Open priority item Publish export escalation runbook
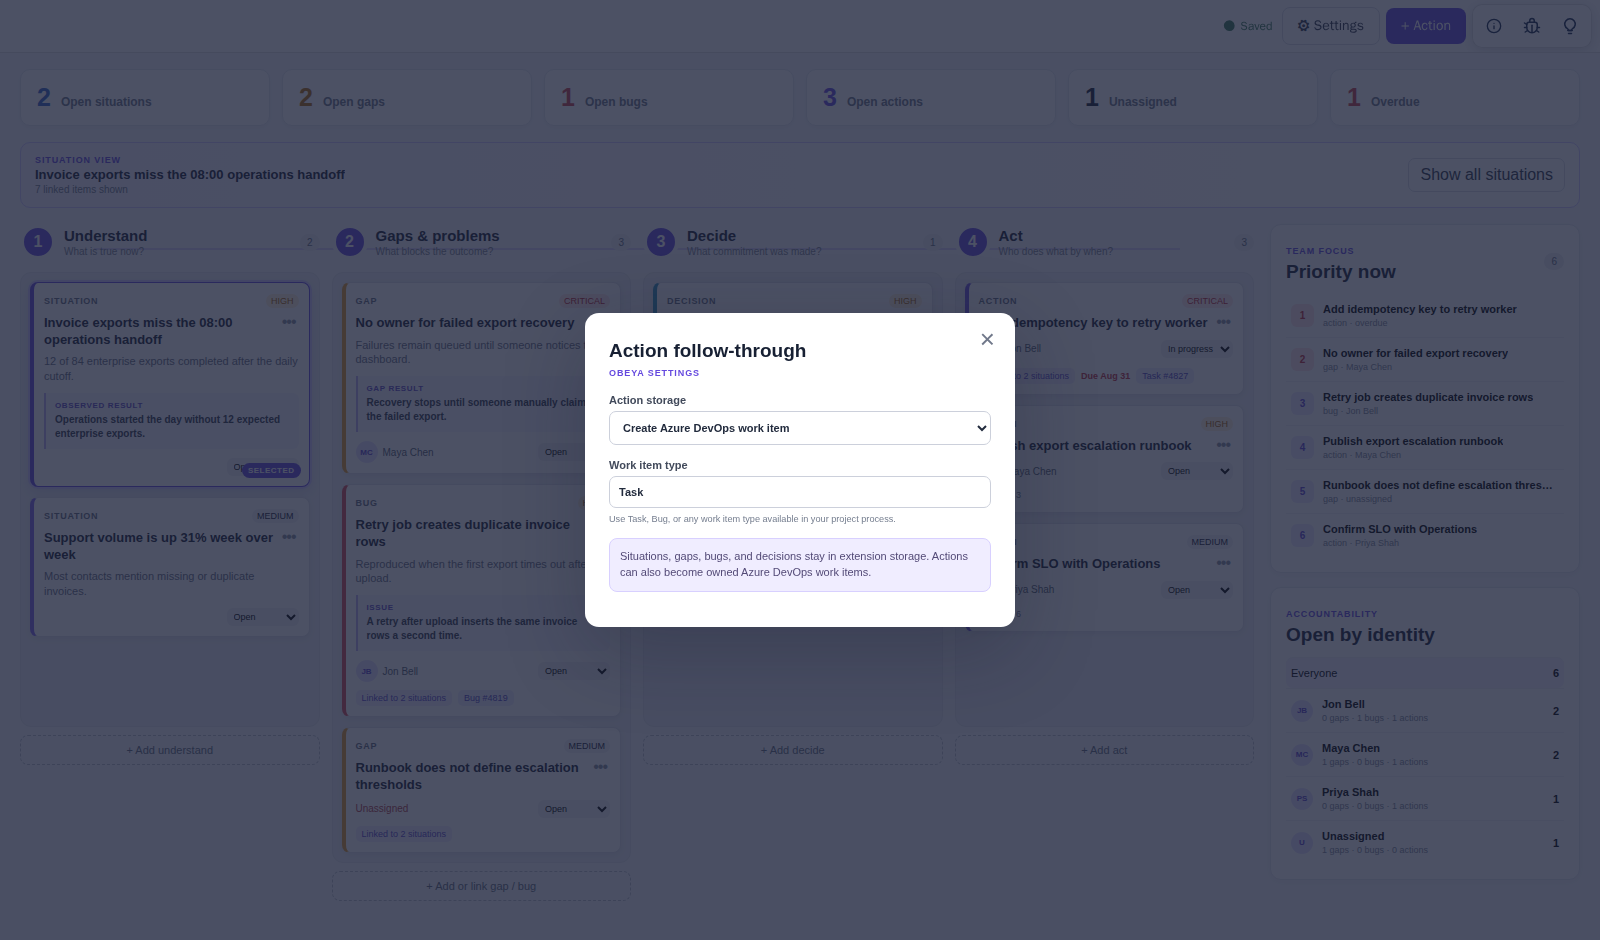Viewport: 1600px width, 940px height. [1425, 447]
